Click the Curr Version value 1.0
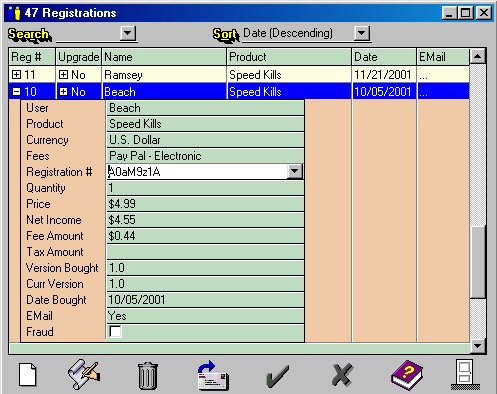This screenshot has height=394, width=497. pyautogui.click(x=205, y=284)
